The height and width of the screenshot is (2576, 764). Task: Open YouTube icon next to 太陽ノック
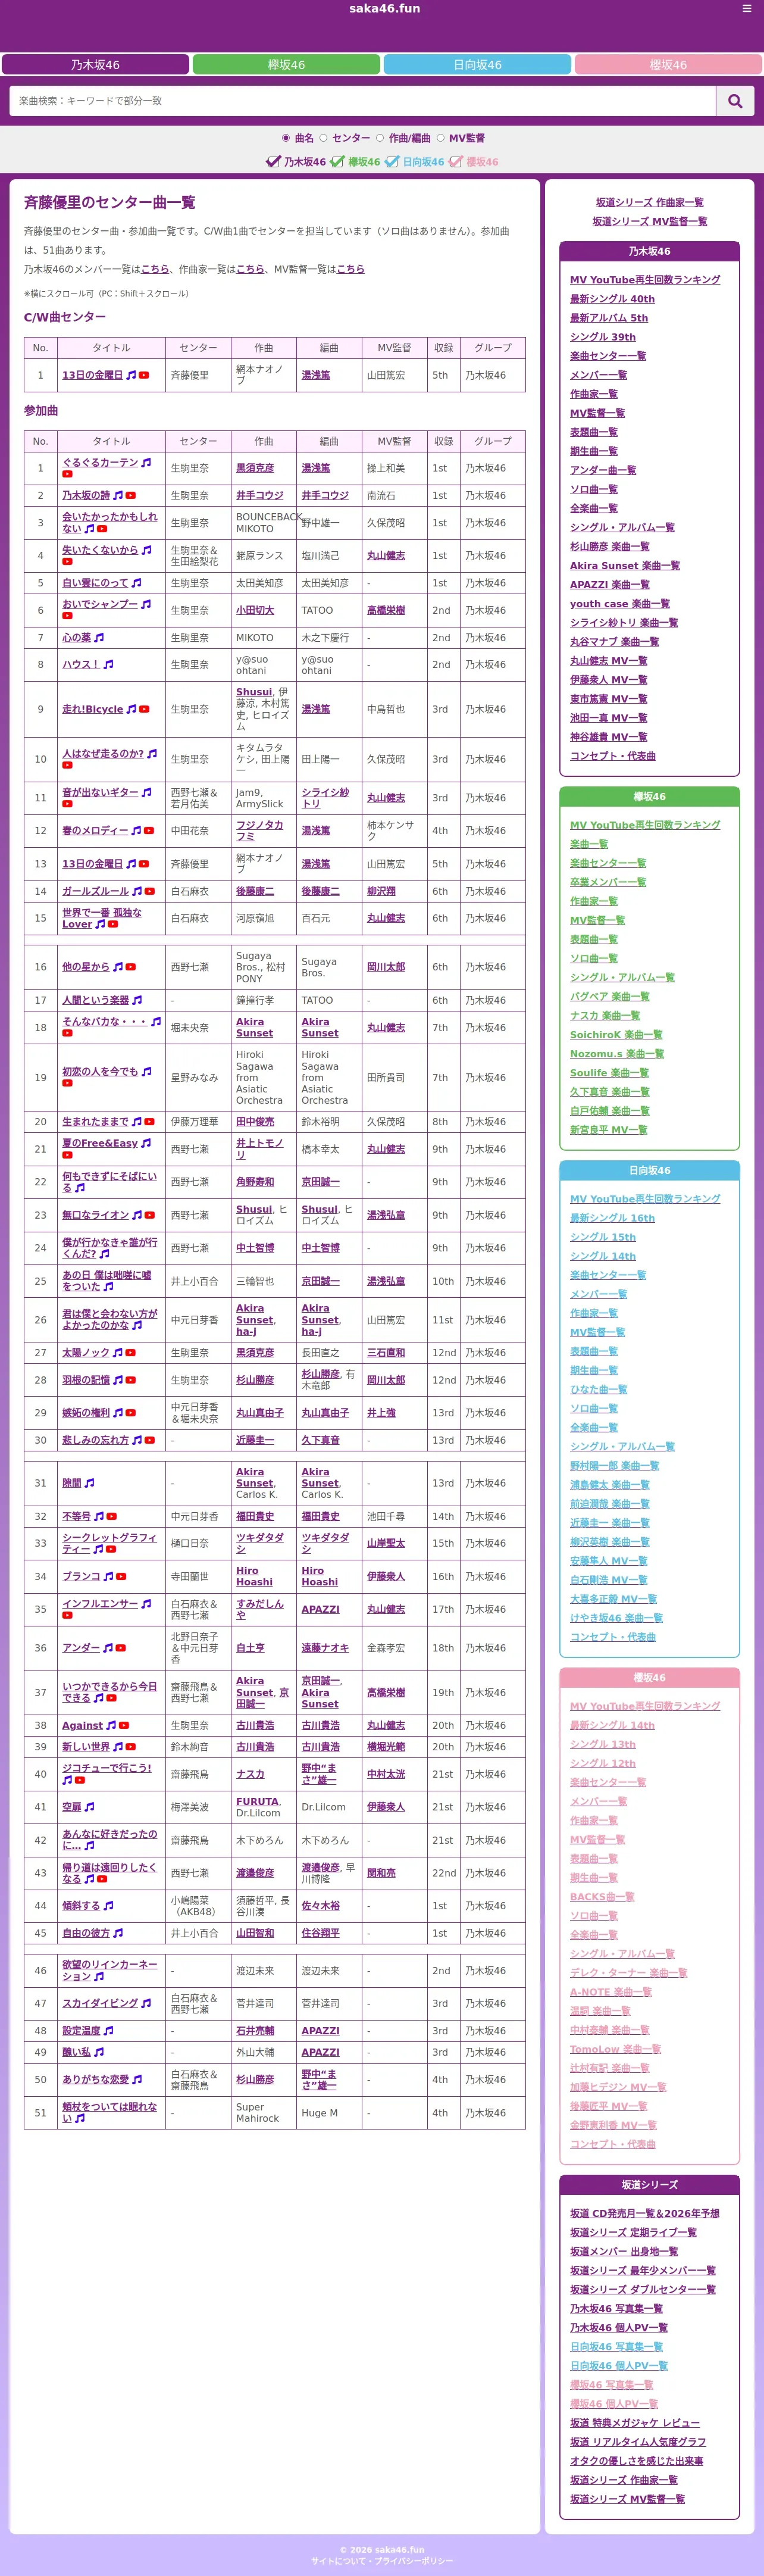[131, 1352]
